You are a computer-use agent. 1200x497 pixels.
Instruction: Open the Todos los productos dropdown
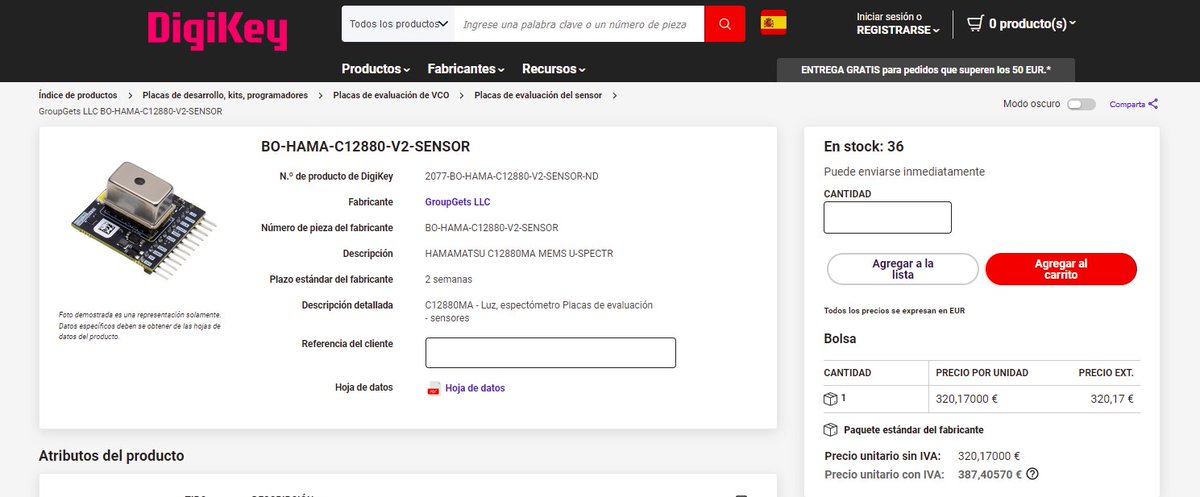click(398, 23)
